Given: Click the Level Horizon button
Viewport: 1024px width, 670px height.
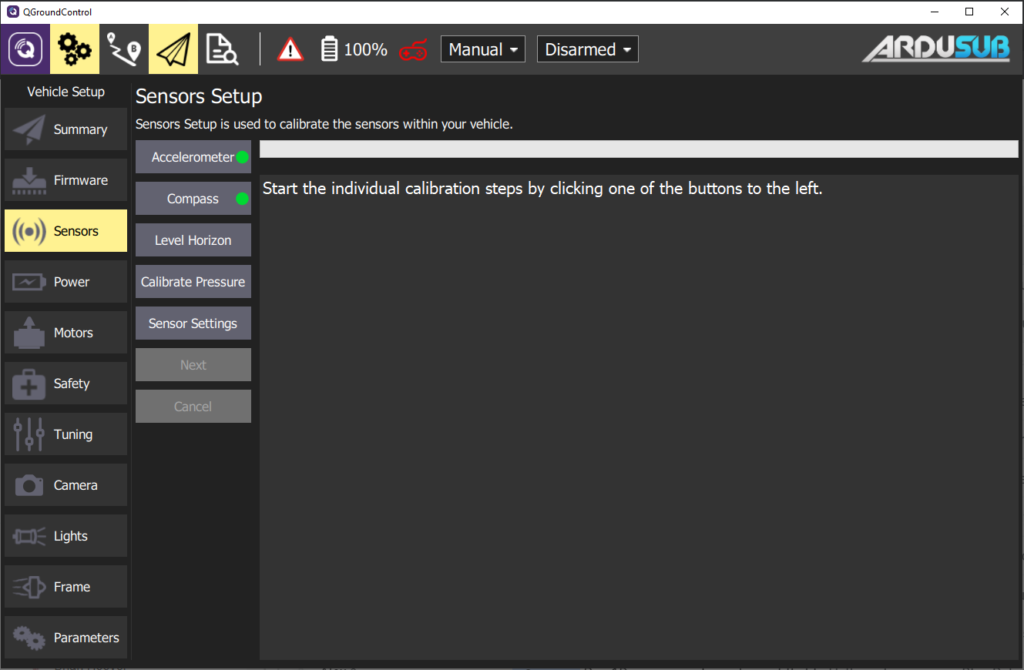Looking at the screenshot, I should pyautogui.click(x=192, y=239).
